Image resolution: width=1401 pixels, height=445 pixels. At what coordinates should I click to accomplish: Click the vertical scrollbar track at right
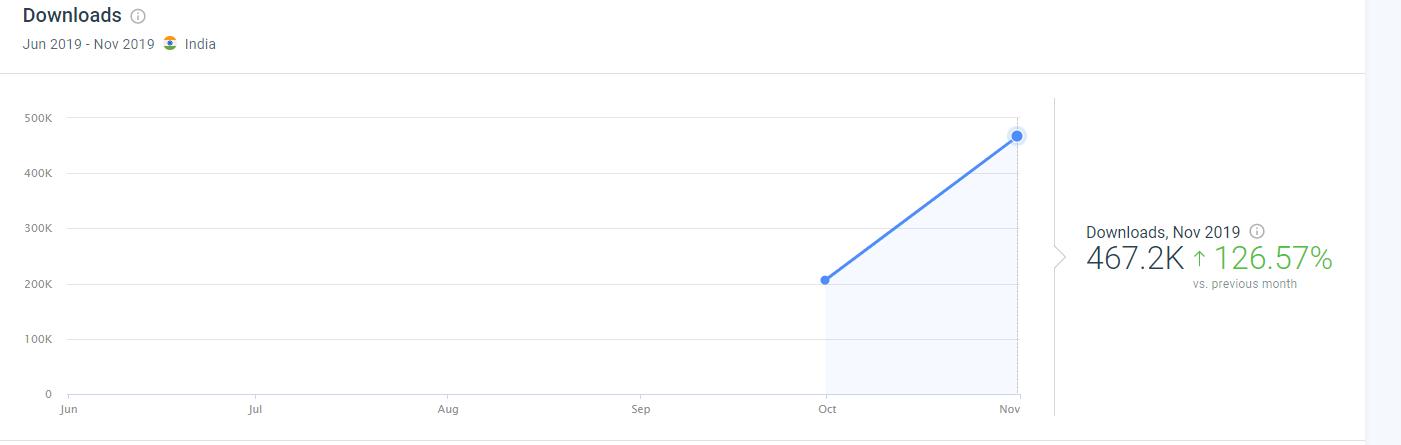point(1383,220)
